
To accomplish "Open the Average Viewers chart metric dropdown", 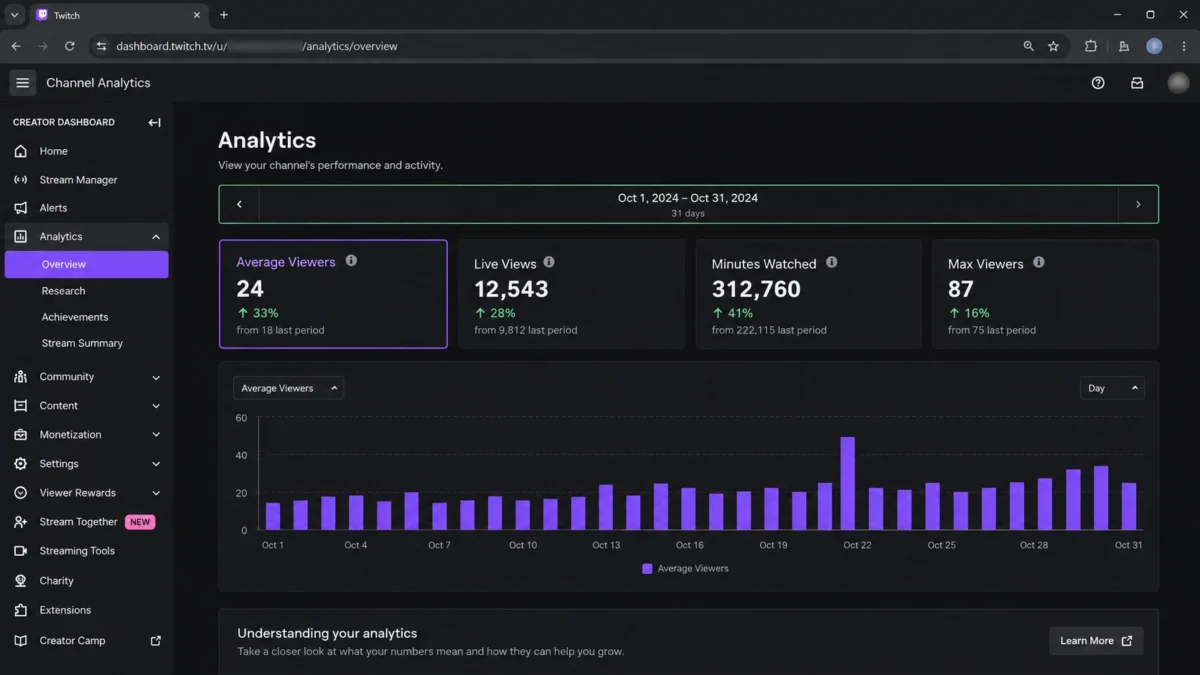I will coord(288,388).
